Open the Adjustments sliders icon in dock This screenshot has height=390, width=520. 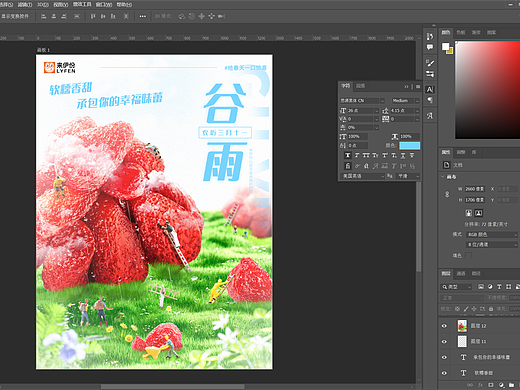click(430, 74)
